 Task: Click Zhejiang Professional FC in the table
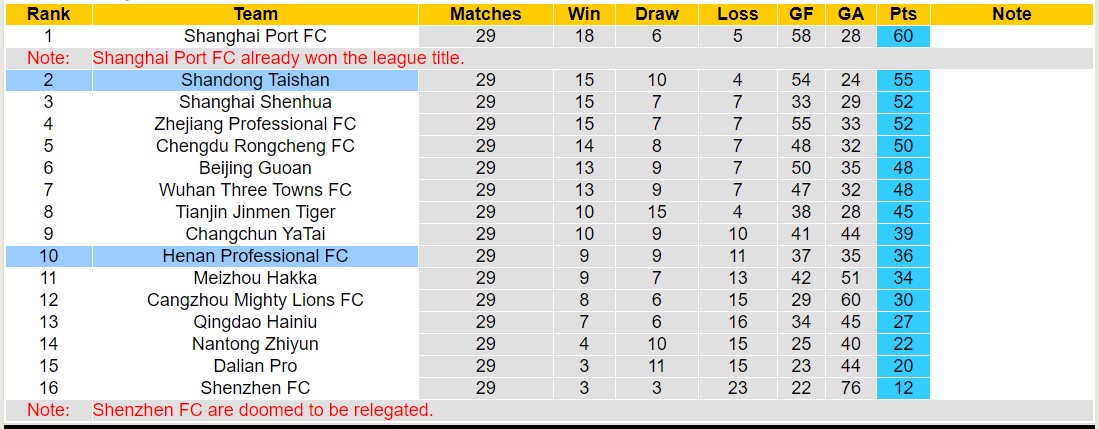[255, 124]
